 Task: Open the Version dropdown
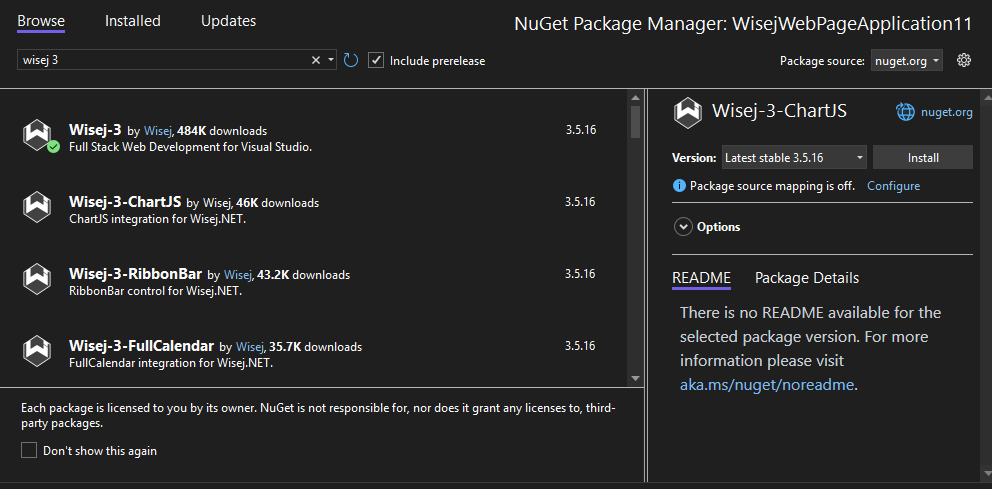pos(794,158)
